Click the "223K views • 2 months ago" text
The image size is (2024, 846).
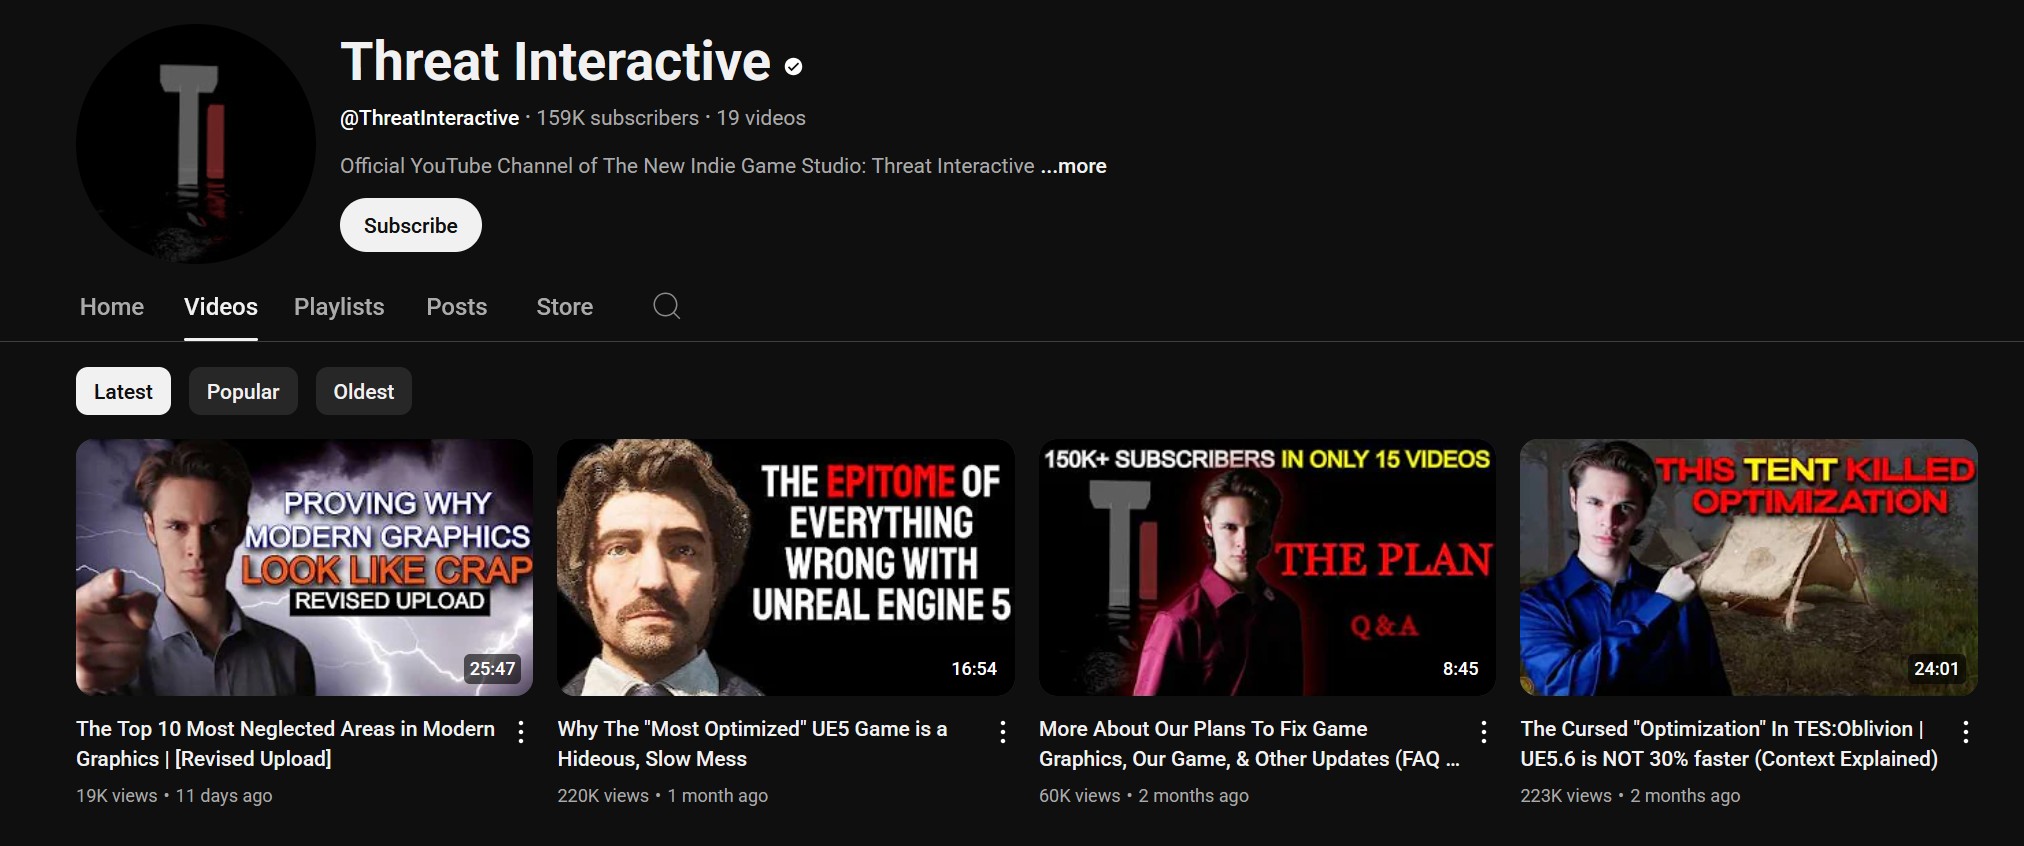pyautogui.click(x=1630, y=796)
